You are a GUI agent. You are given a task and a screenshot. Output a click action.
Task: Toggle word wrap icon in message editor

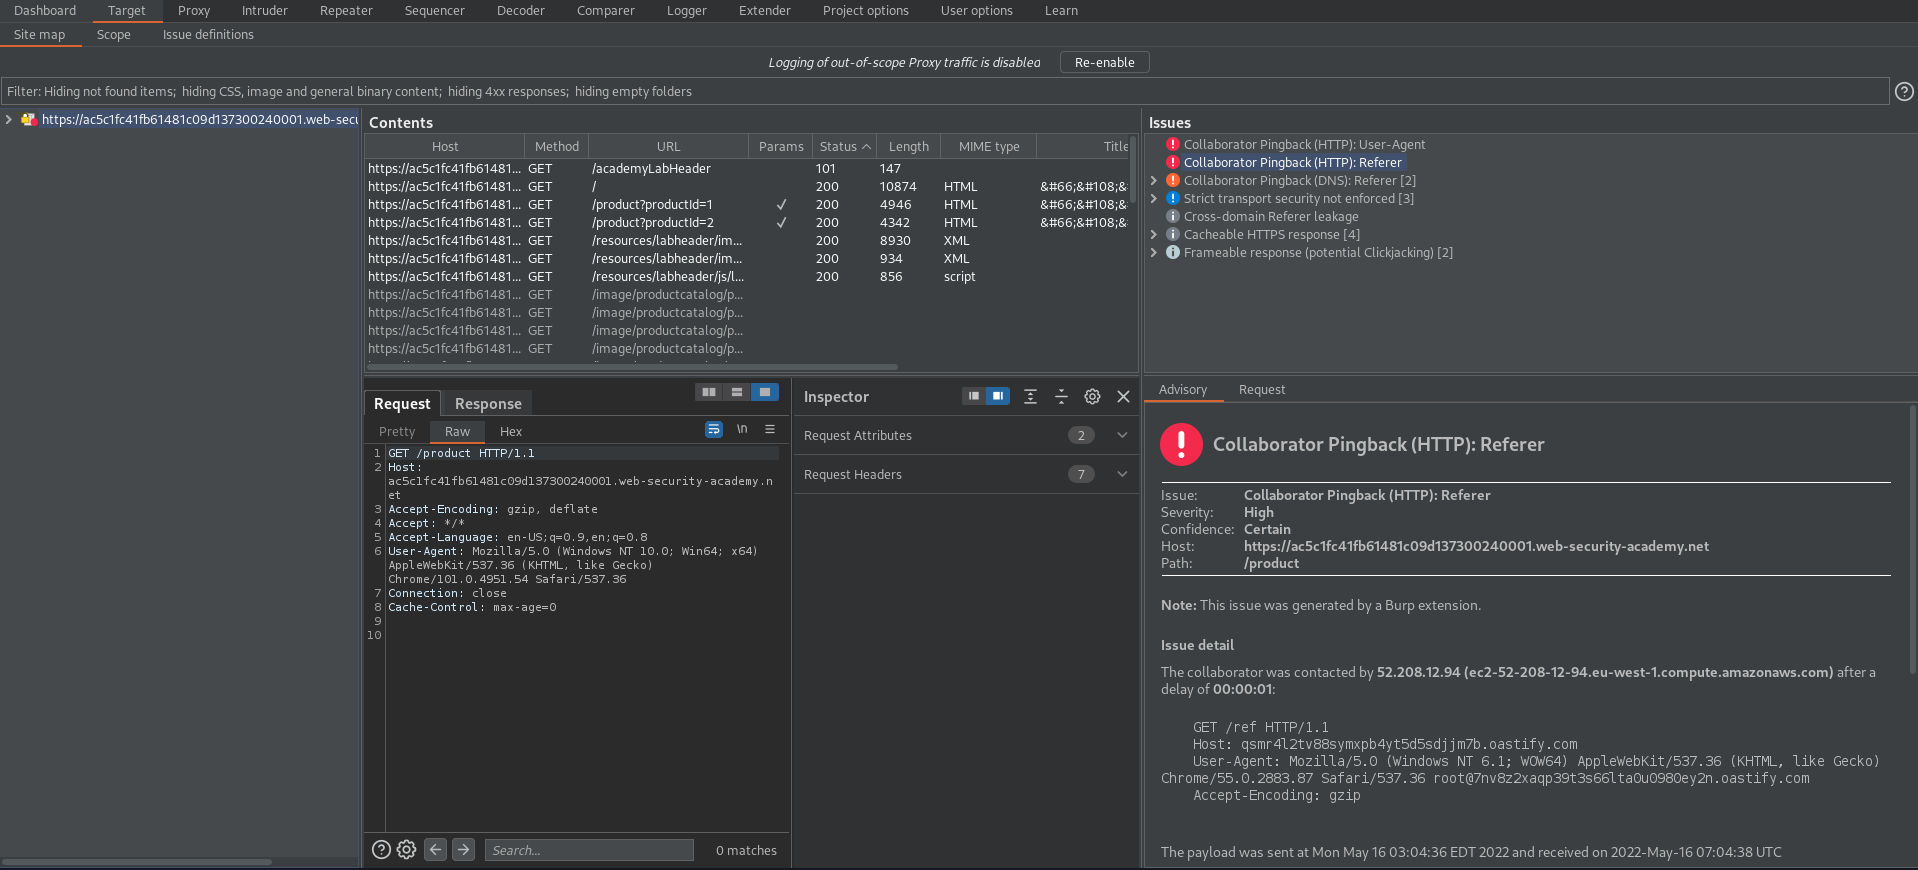point(714,429)
